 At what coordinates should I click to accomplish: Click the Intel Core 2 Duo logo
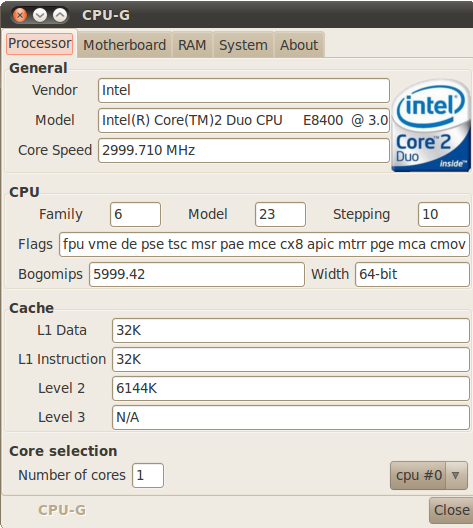click(x=431, y=126)
